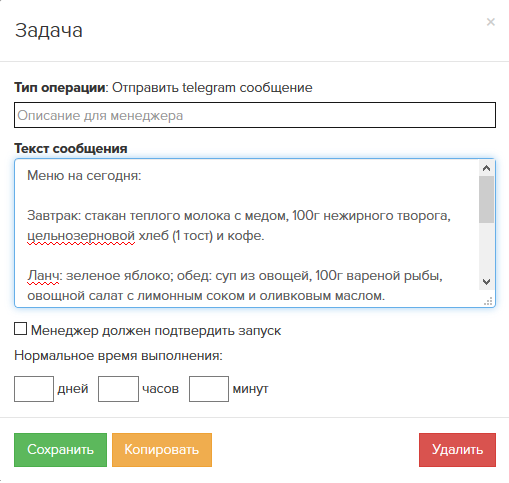509x483 pixels.
Task: Click scrollbar track below the thumb
Action: point(486,248)
